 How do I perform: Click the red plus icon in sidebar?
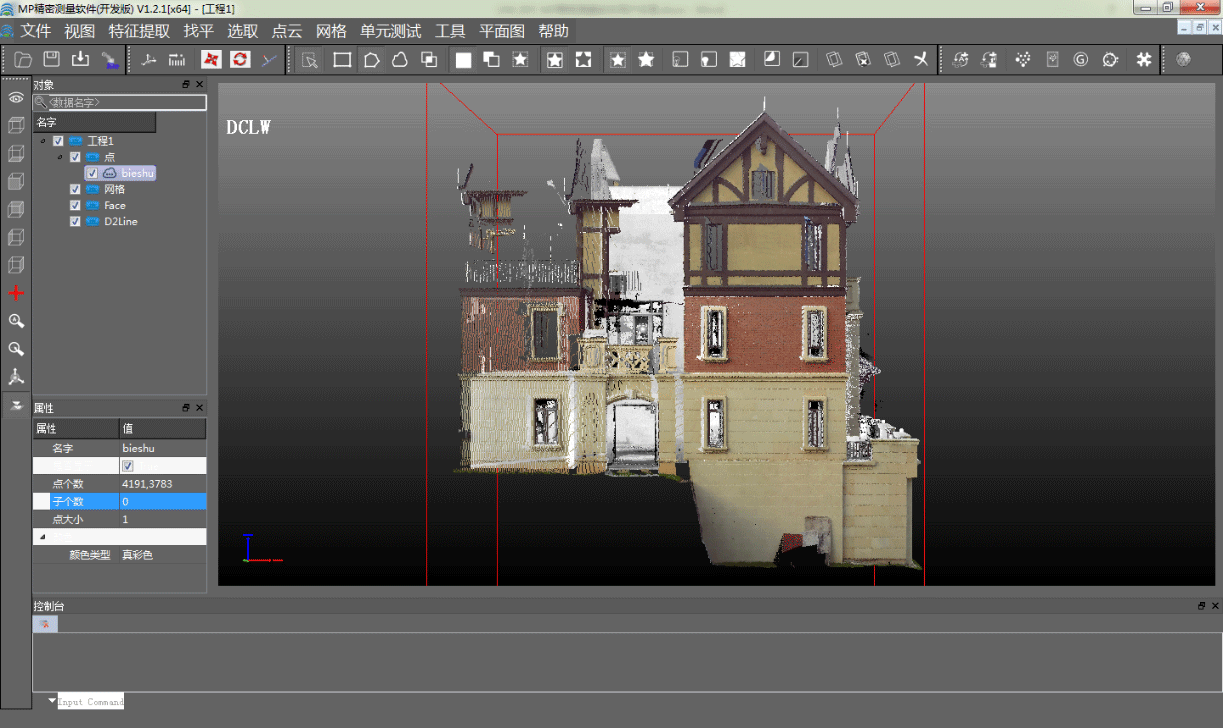point(16,294)
